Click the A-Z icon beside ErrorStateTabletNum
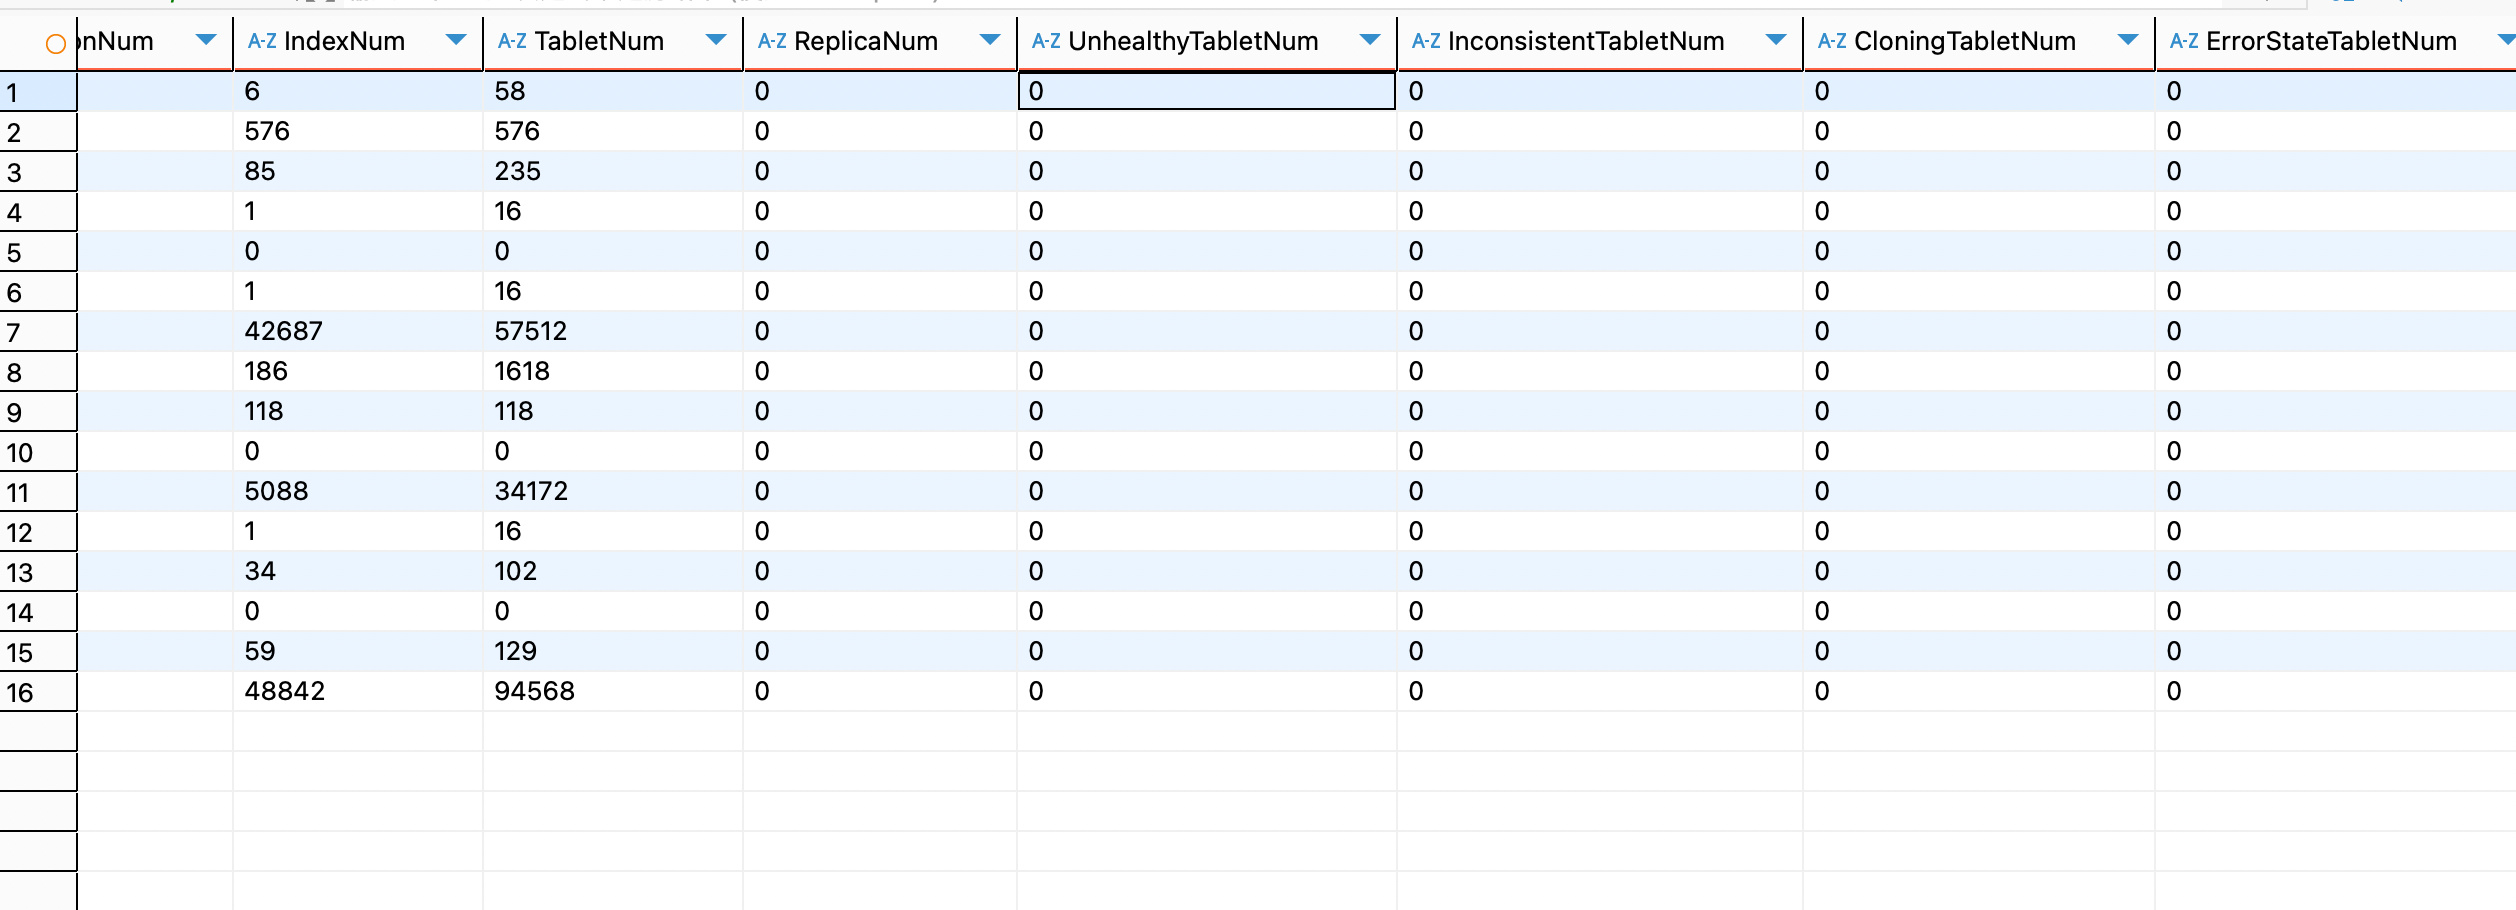The height and width of the screenshot is (910, 2516). 2183,41
